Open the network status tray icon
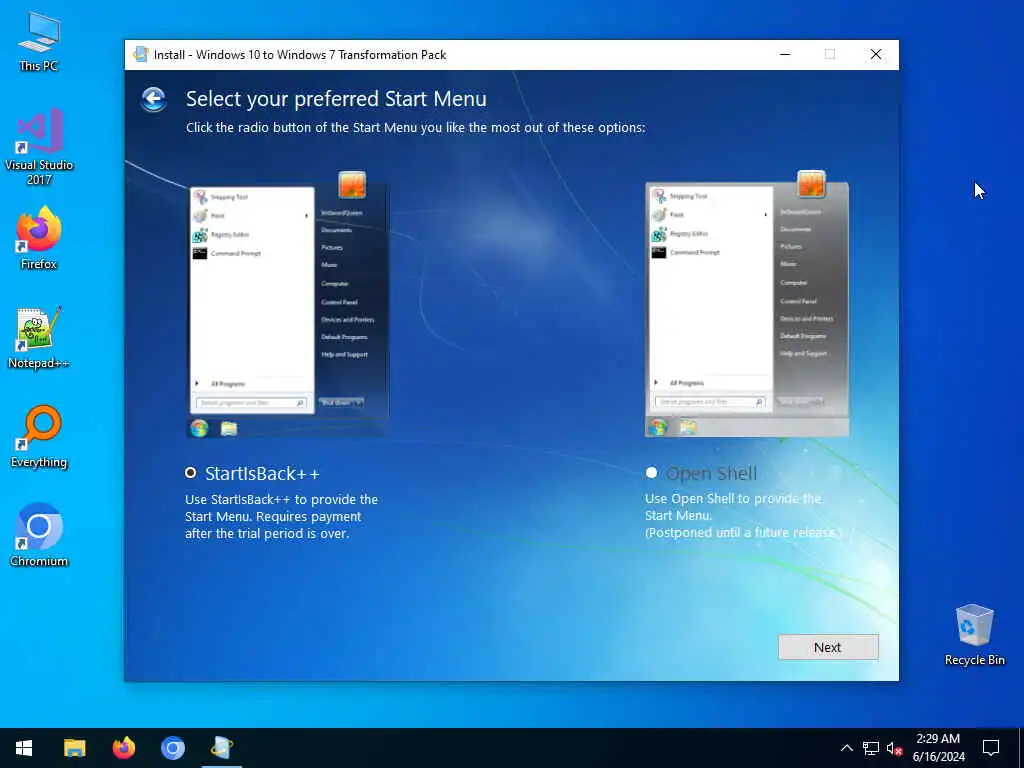This screenshot has width=1024, height=768. [871, 748]
